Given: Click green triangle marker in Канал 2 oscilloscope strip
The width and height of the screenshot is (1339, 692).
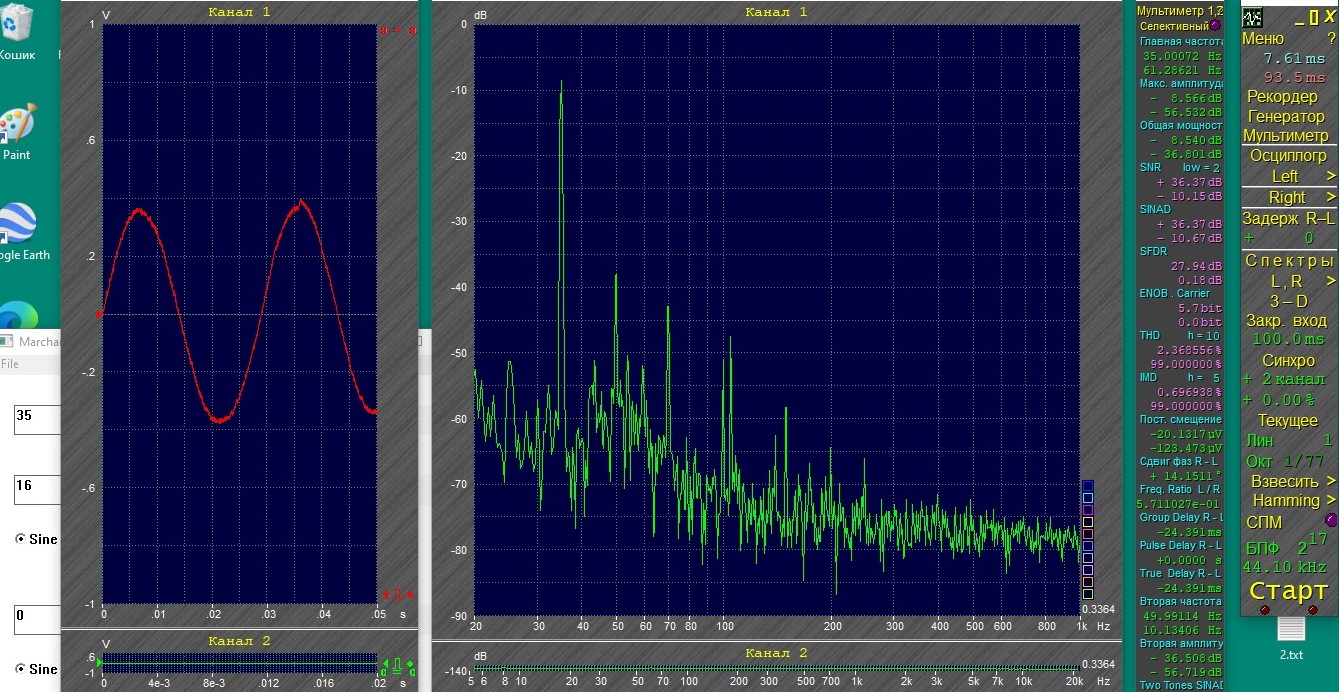Looking at the screenshot, I should (x=99, y=663).
